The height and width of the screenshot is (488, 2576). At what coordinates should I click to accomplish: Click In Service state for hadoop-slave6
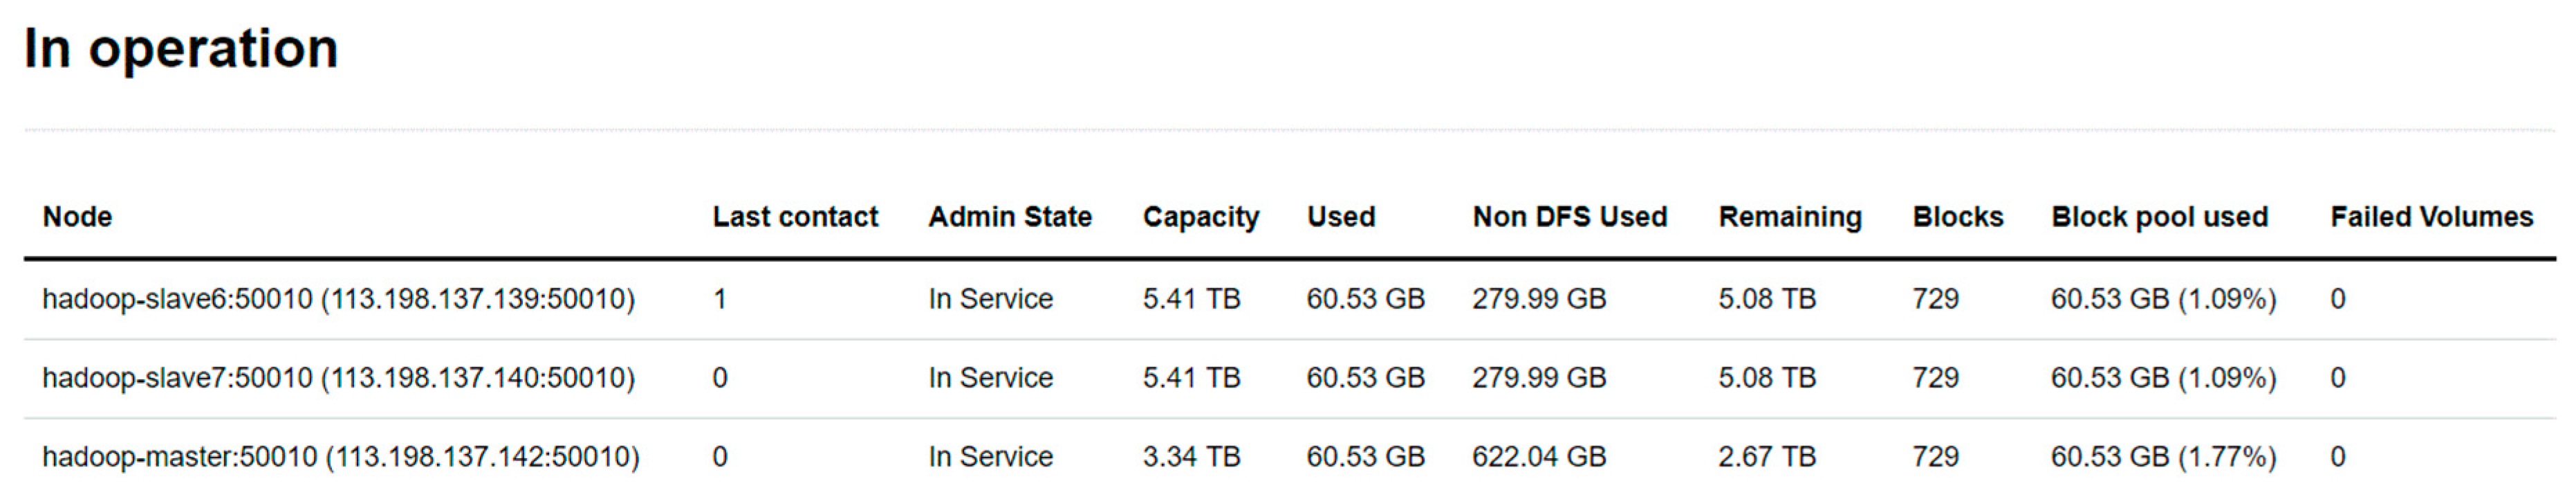tap(990, 299)
